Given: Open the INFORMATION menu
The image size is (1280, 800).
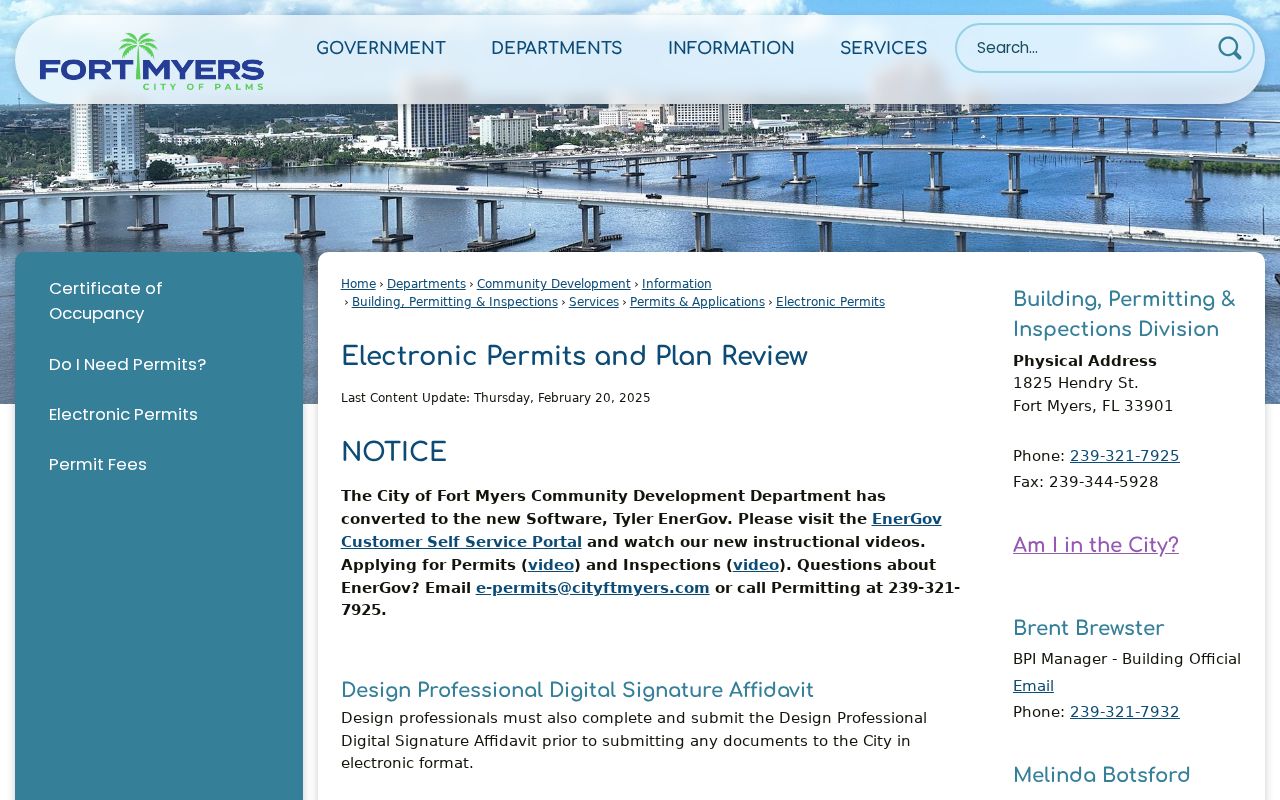Looking at the screenshot, I should [731, 48].
